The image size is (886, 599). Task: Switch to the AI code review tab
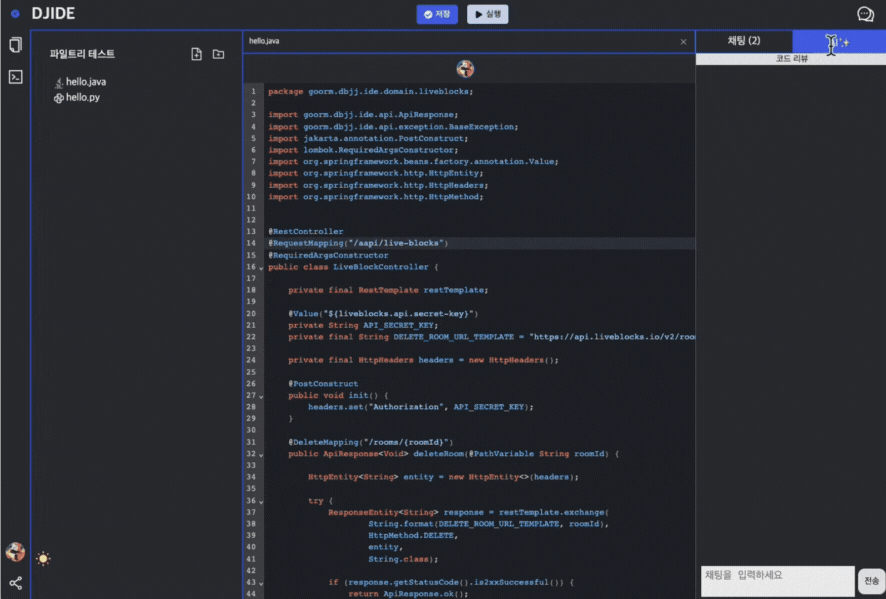(x=839, y=42)
